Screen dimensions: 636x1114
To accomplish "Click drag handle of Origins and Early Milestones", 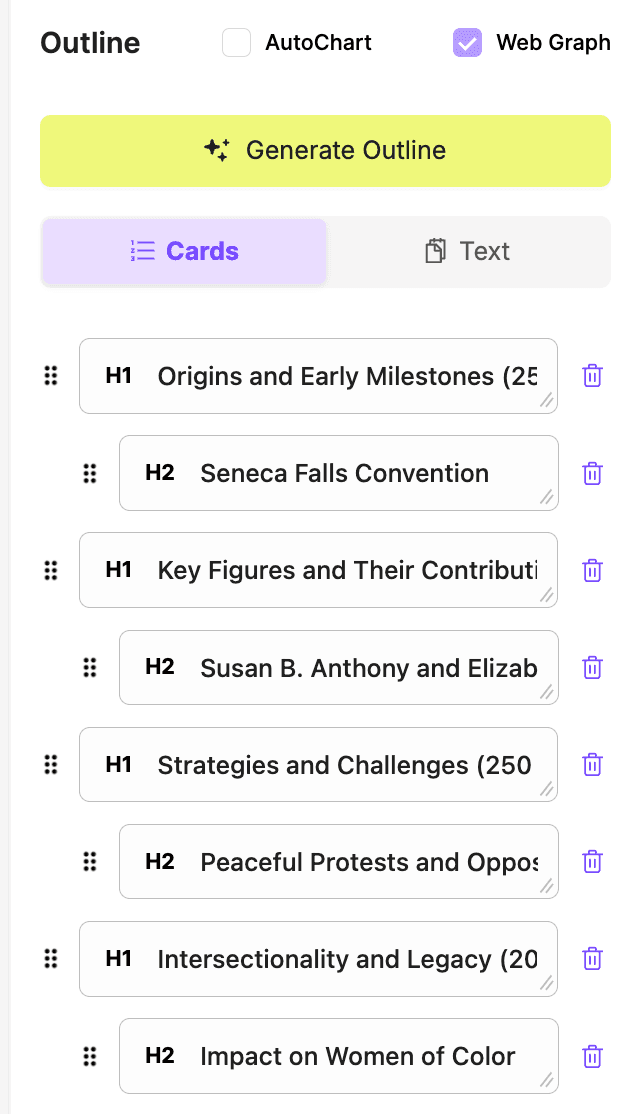I will [51, 376].
